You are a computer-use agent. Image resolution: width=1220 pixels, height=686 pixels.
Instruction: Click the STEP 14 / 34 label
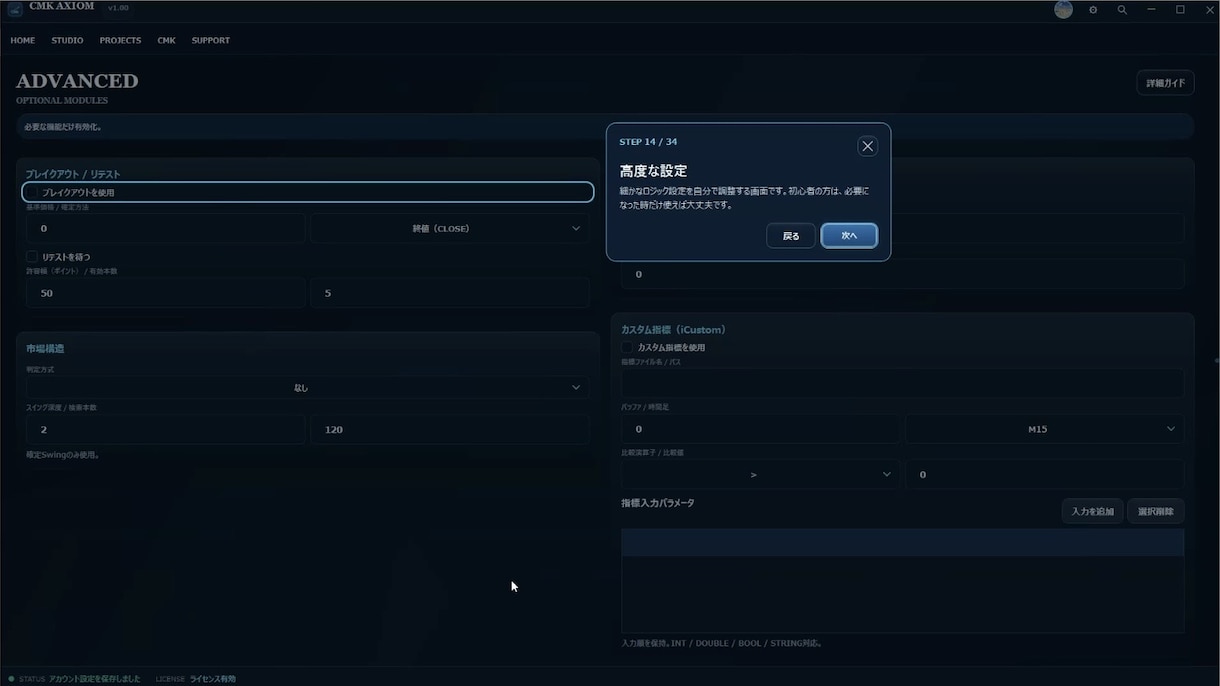click(x=648, y=142)
